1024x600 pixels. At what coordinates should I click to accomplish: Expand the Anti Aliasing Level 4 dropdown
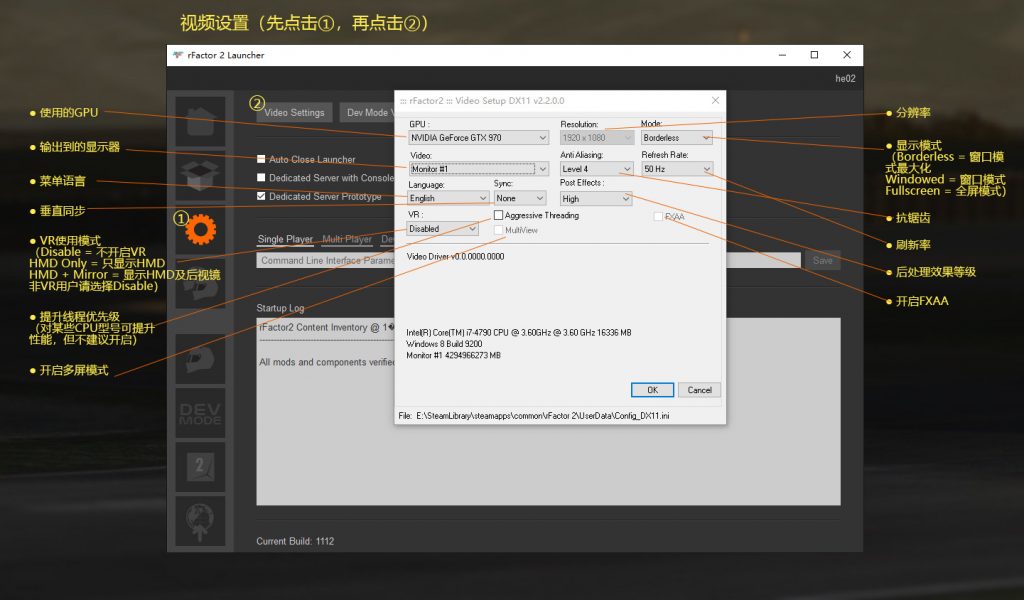tap(597, 168)
